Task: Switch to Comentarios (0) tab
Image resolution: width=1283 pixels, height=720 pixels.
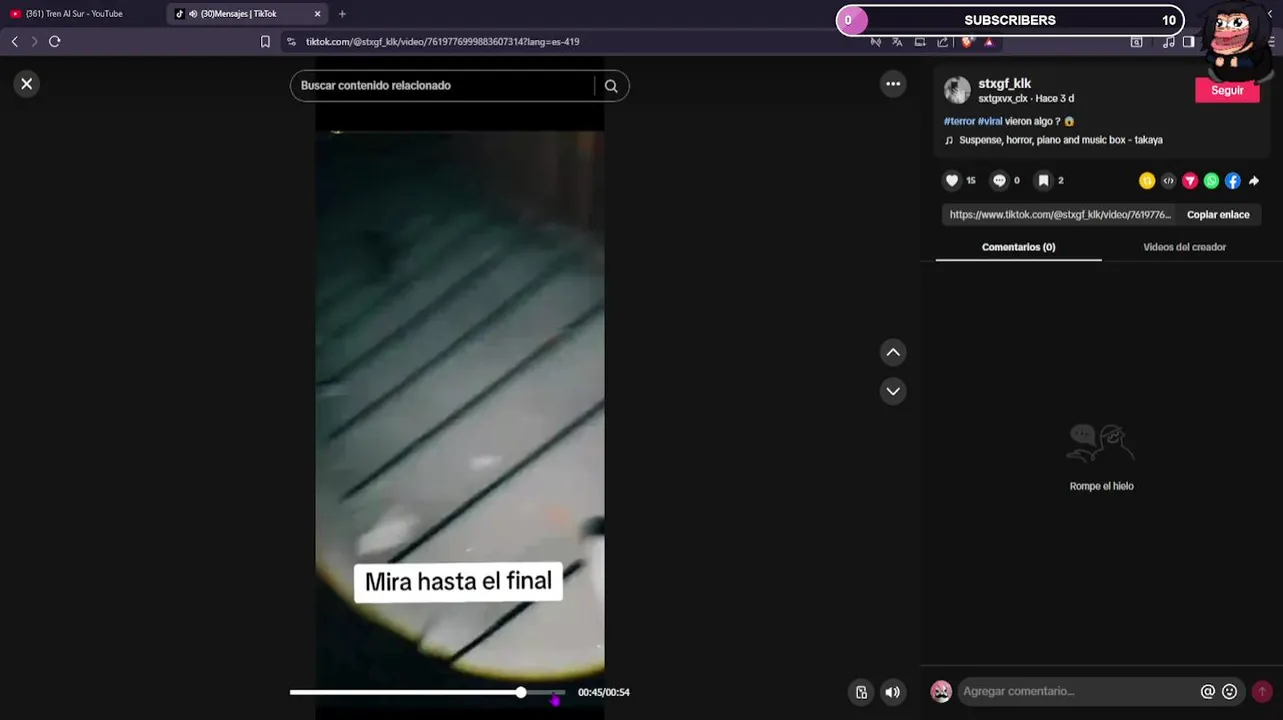Action: [1018, 247]
